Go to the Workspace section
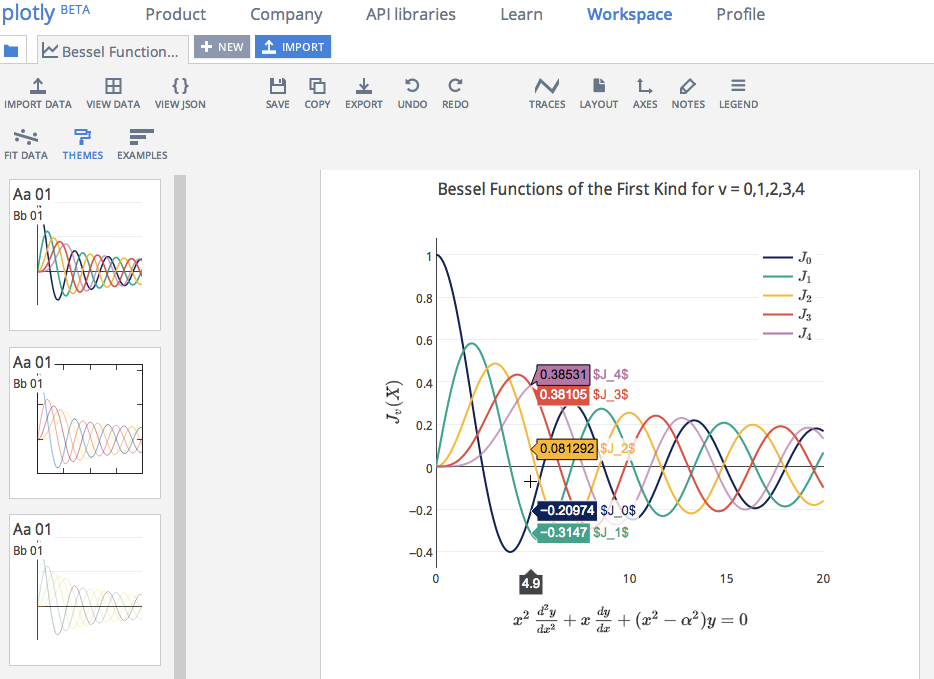 pos(629,15)
